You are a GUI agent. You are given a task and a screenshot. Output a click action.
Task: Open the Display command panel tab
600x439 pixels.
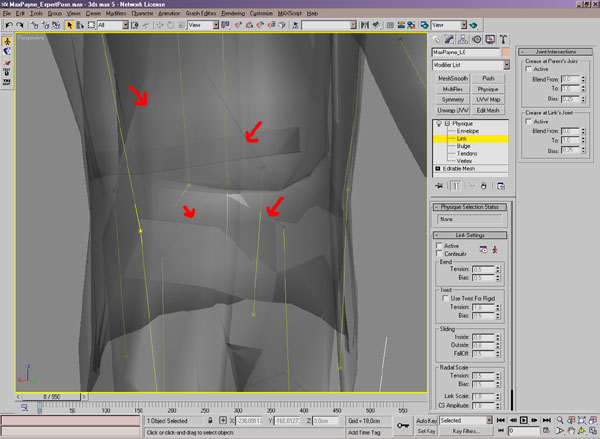coord(491,39)
